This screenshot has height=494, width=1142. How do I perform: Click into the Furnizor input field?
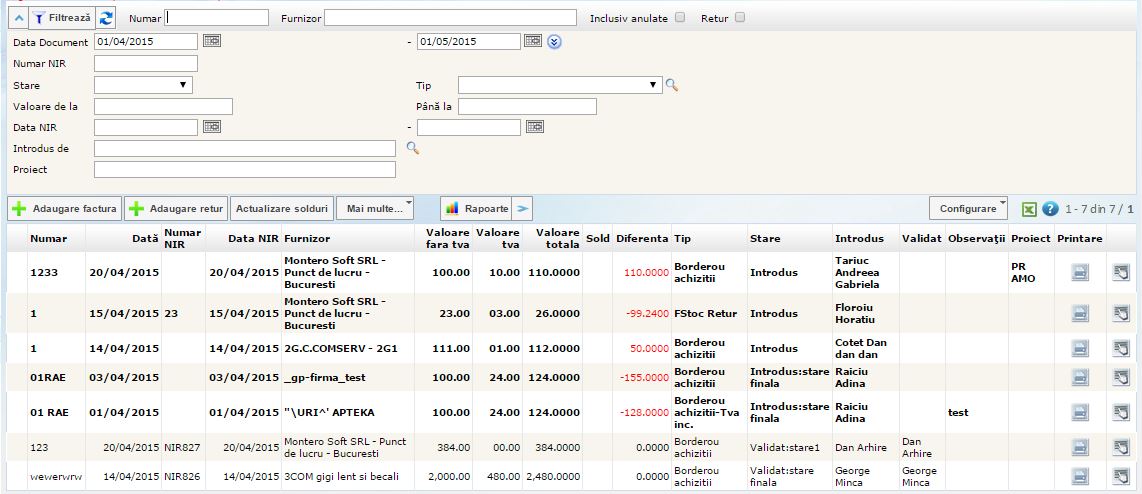coord(450,18)
